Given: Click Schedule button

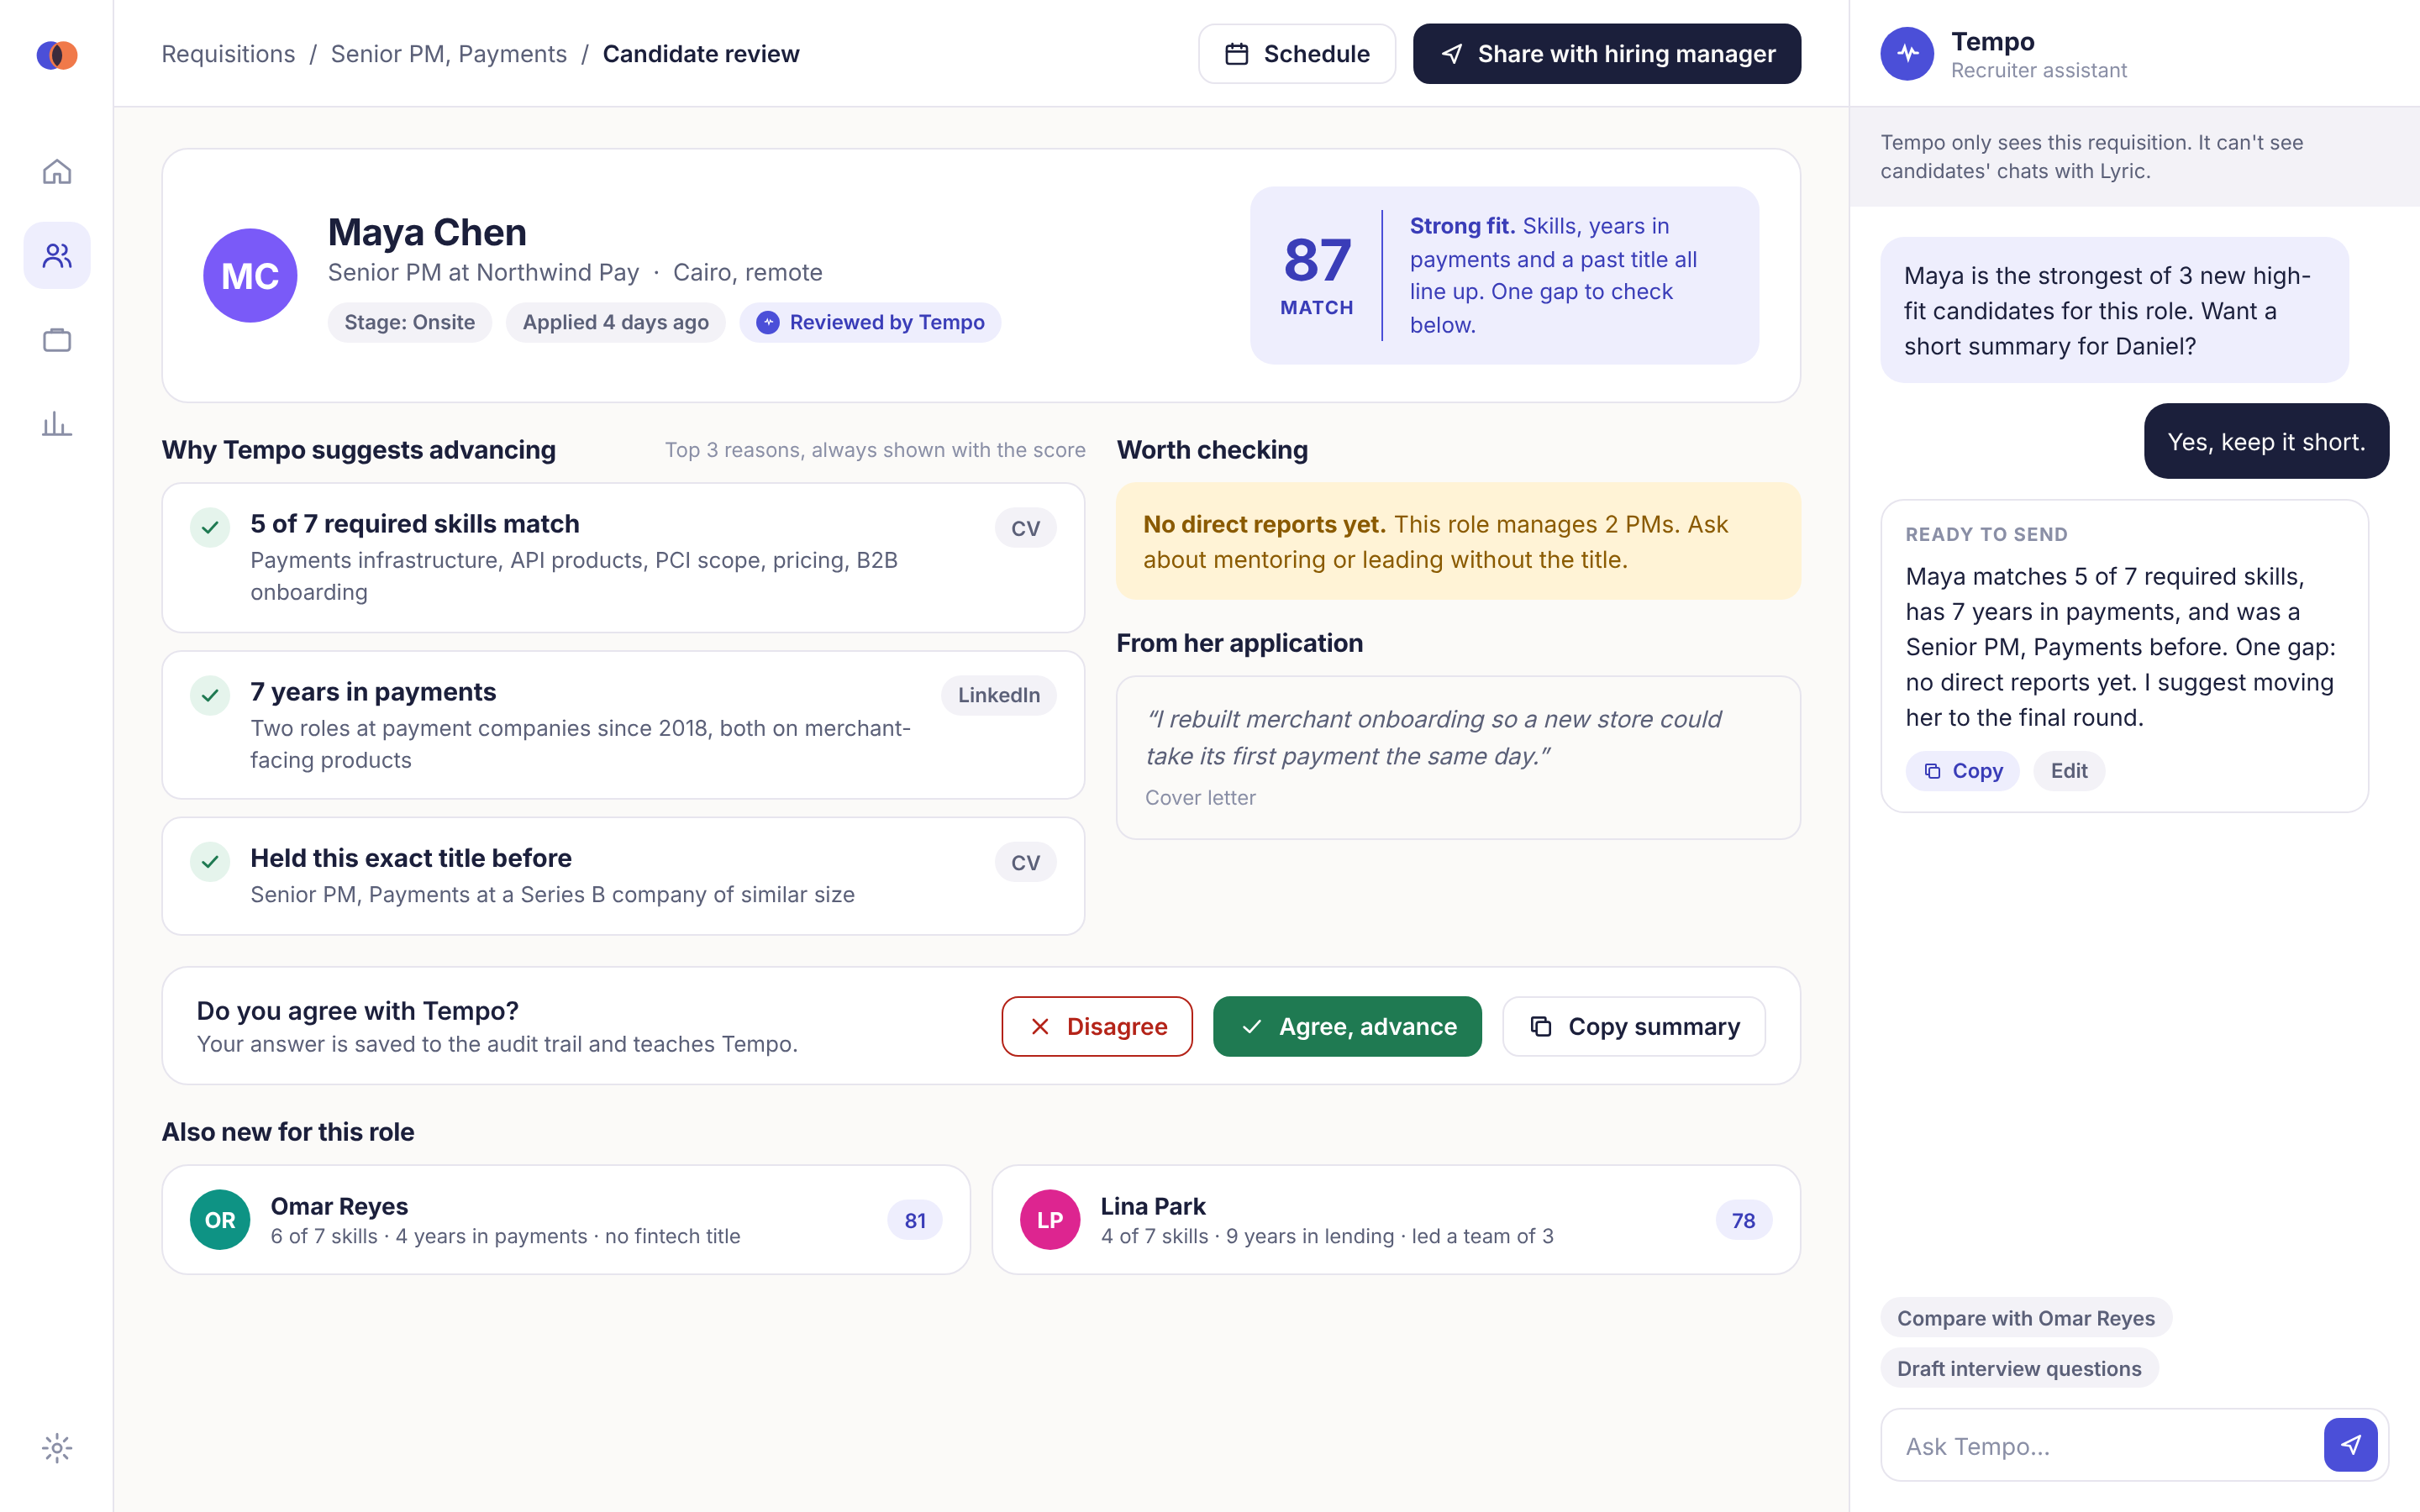Looking at the screenshot, I should tap(1297, 54).
